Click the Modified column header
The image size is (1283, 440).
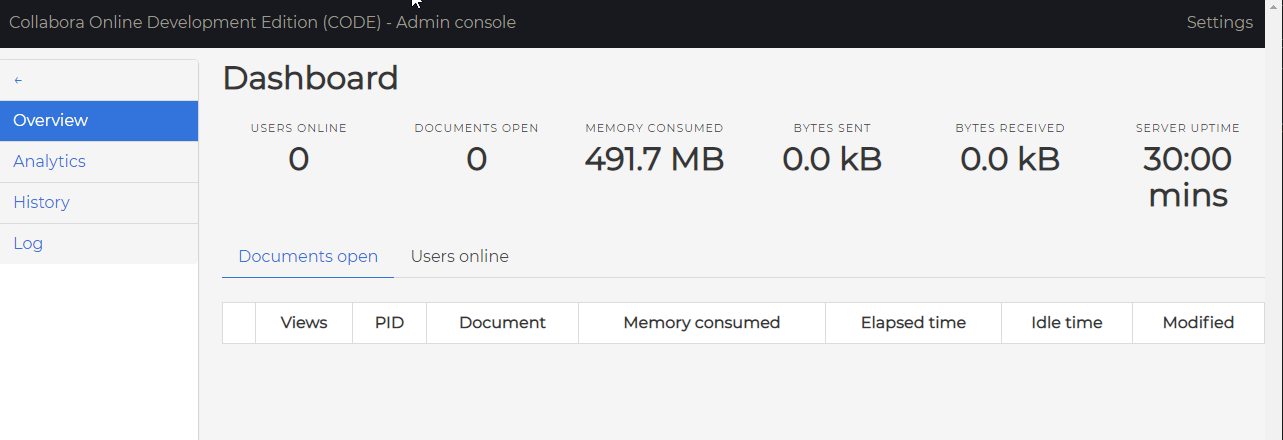click(x=1198, y=323)
